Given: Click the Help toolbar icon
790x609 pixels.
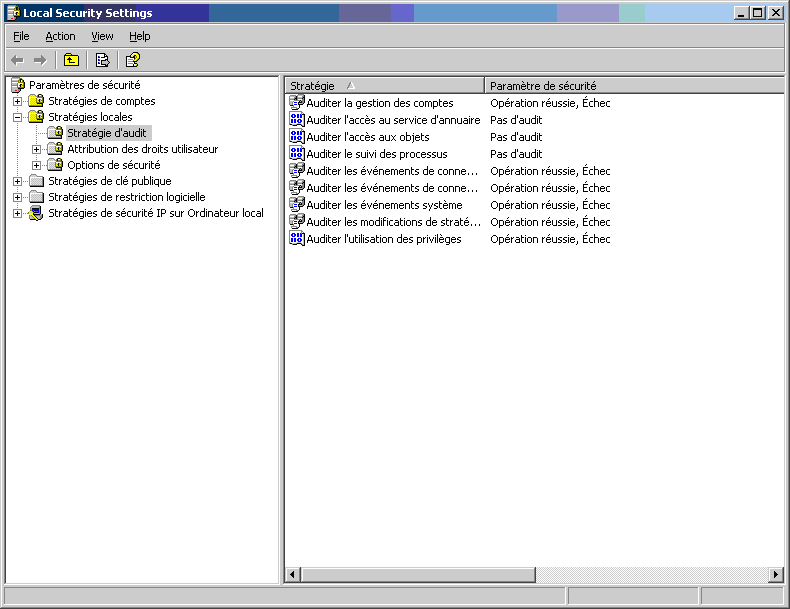Looking at the screenshot, I should point(132,60).
